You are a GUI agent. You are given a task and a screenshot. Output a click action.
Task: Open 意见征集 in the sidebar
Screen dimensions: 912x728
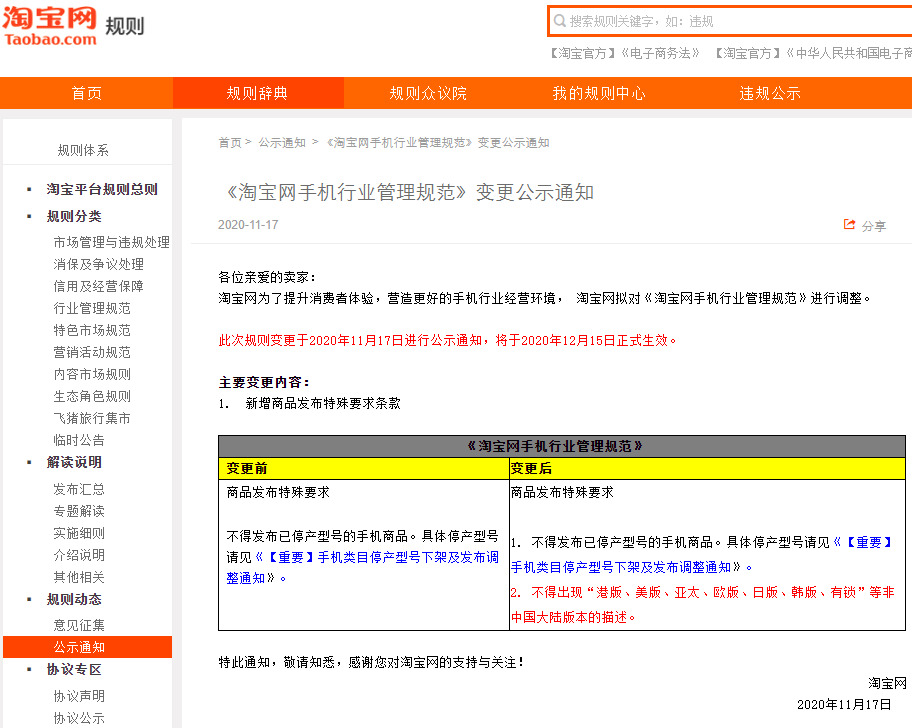(x=79, y=625)
